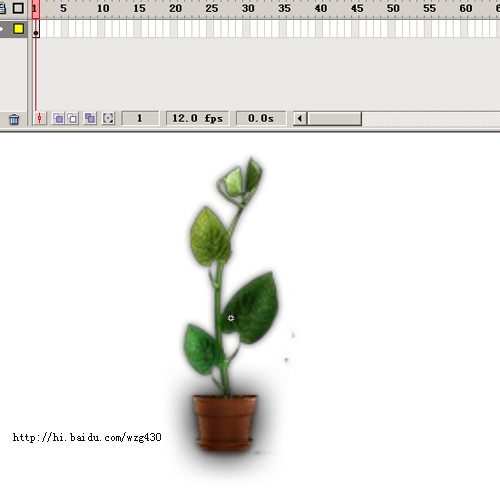The image size is (500, 491).
Task: Click the yellow layer outline color swatch
Action: [19, 29]
